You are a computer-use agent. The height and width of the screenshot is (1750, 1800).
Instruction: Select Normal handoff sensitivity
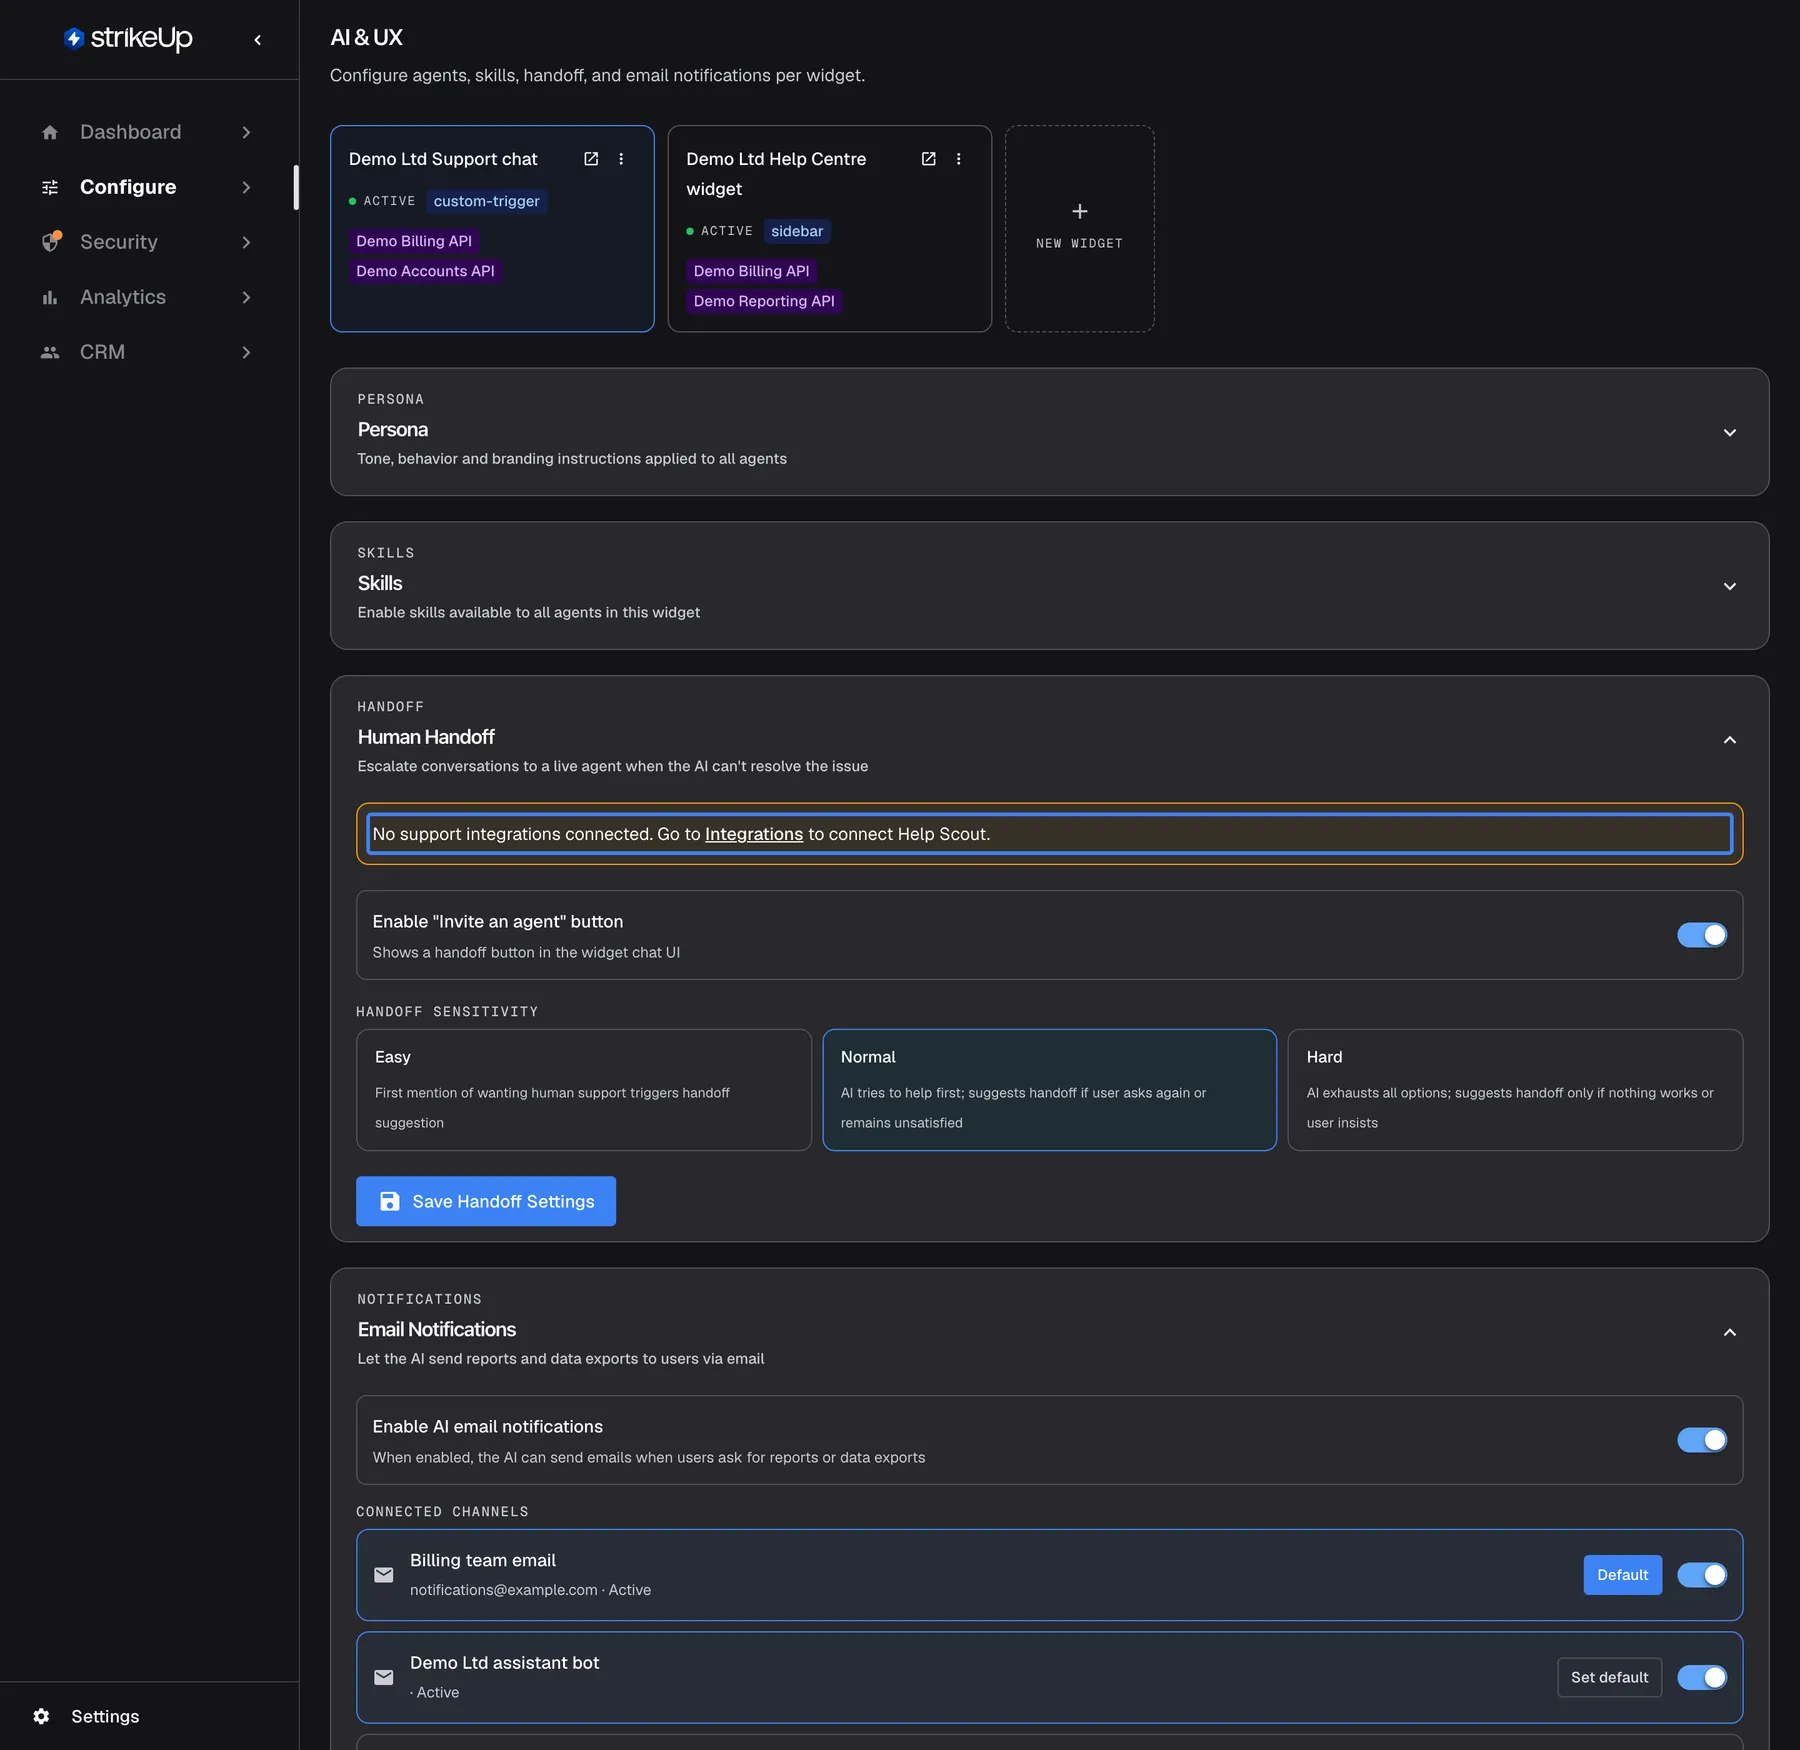click(1049, 1090)
